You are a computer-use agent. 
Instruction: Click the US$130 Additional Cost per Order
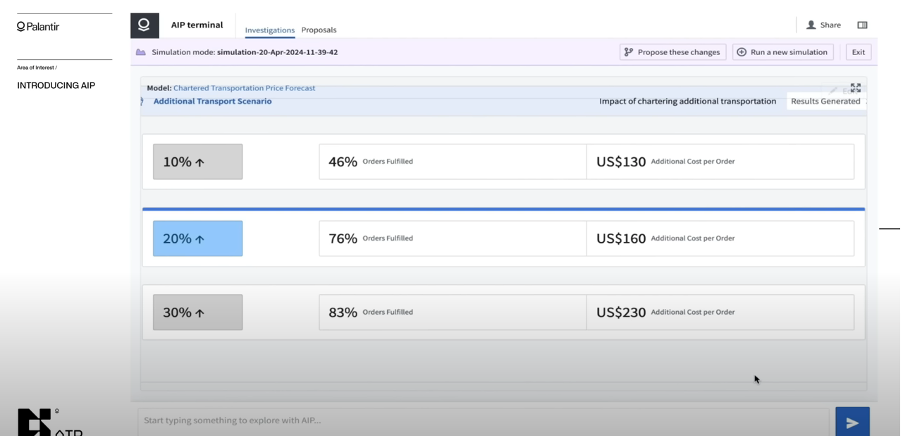(720, 161)
